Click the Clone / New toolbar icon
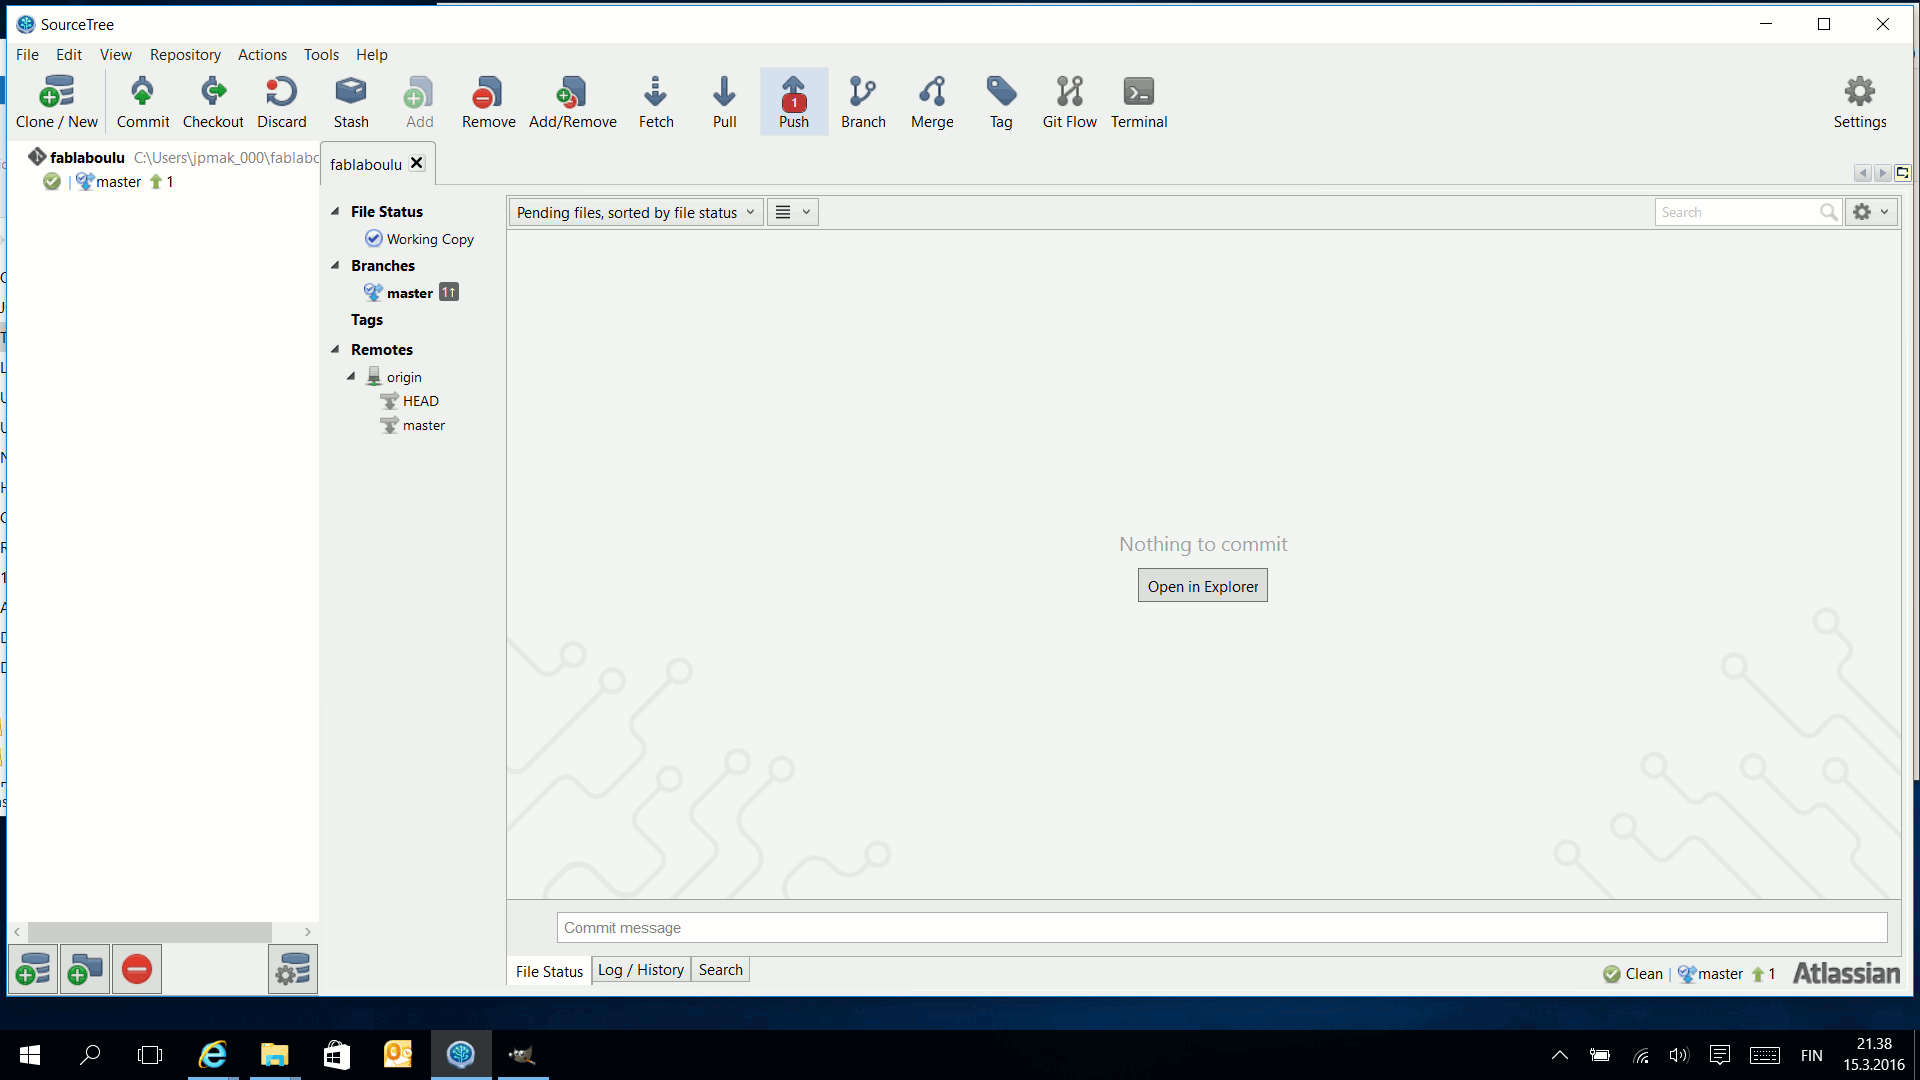The height and width of the screenshot is (1080, 1920). (x=57, y=102)
